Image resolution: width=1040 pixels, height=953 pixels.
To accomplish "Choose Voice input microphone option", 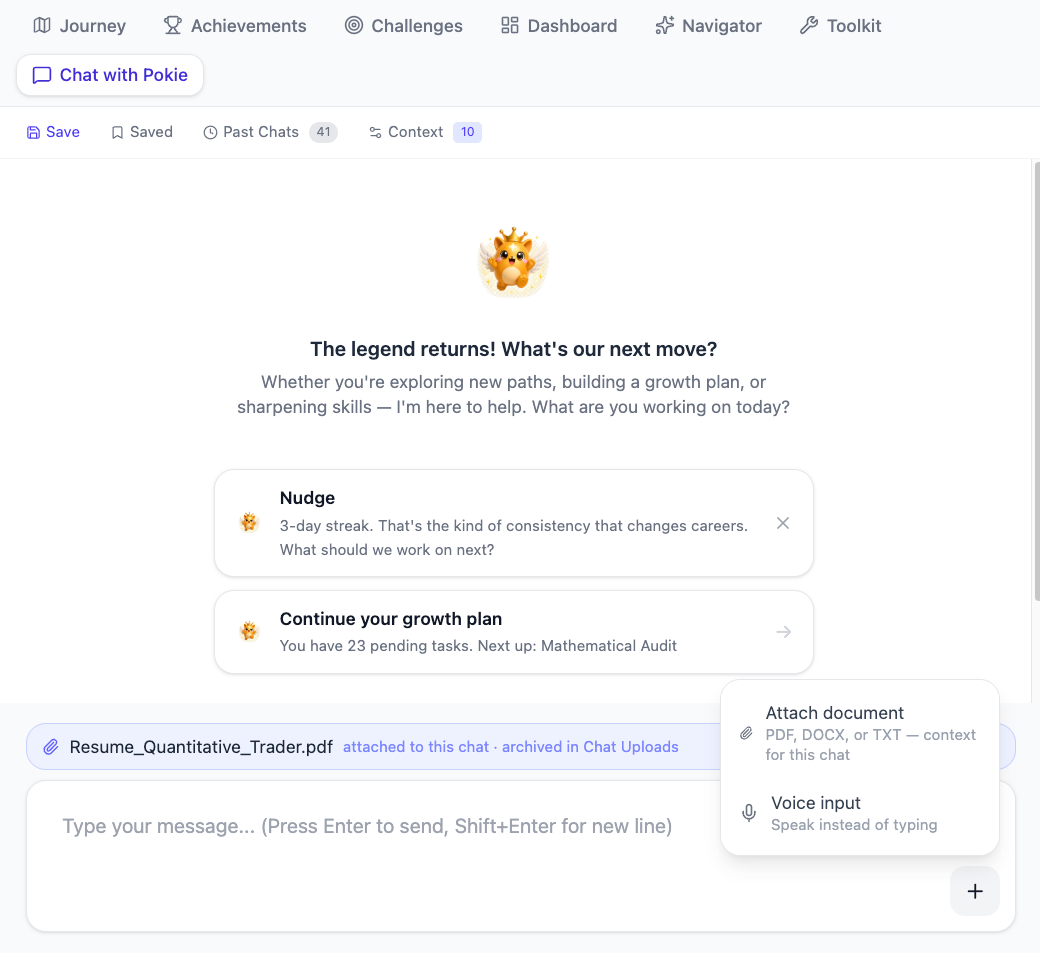I will [860, 813].
